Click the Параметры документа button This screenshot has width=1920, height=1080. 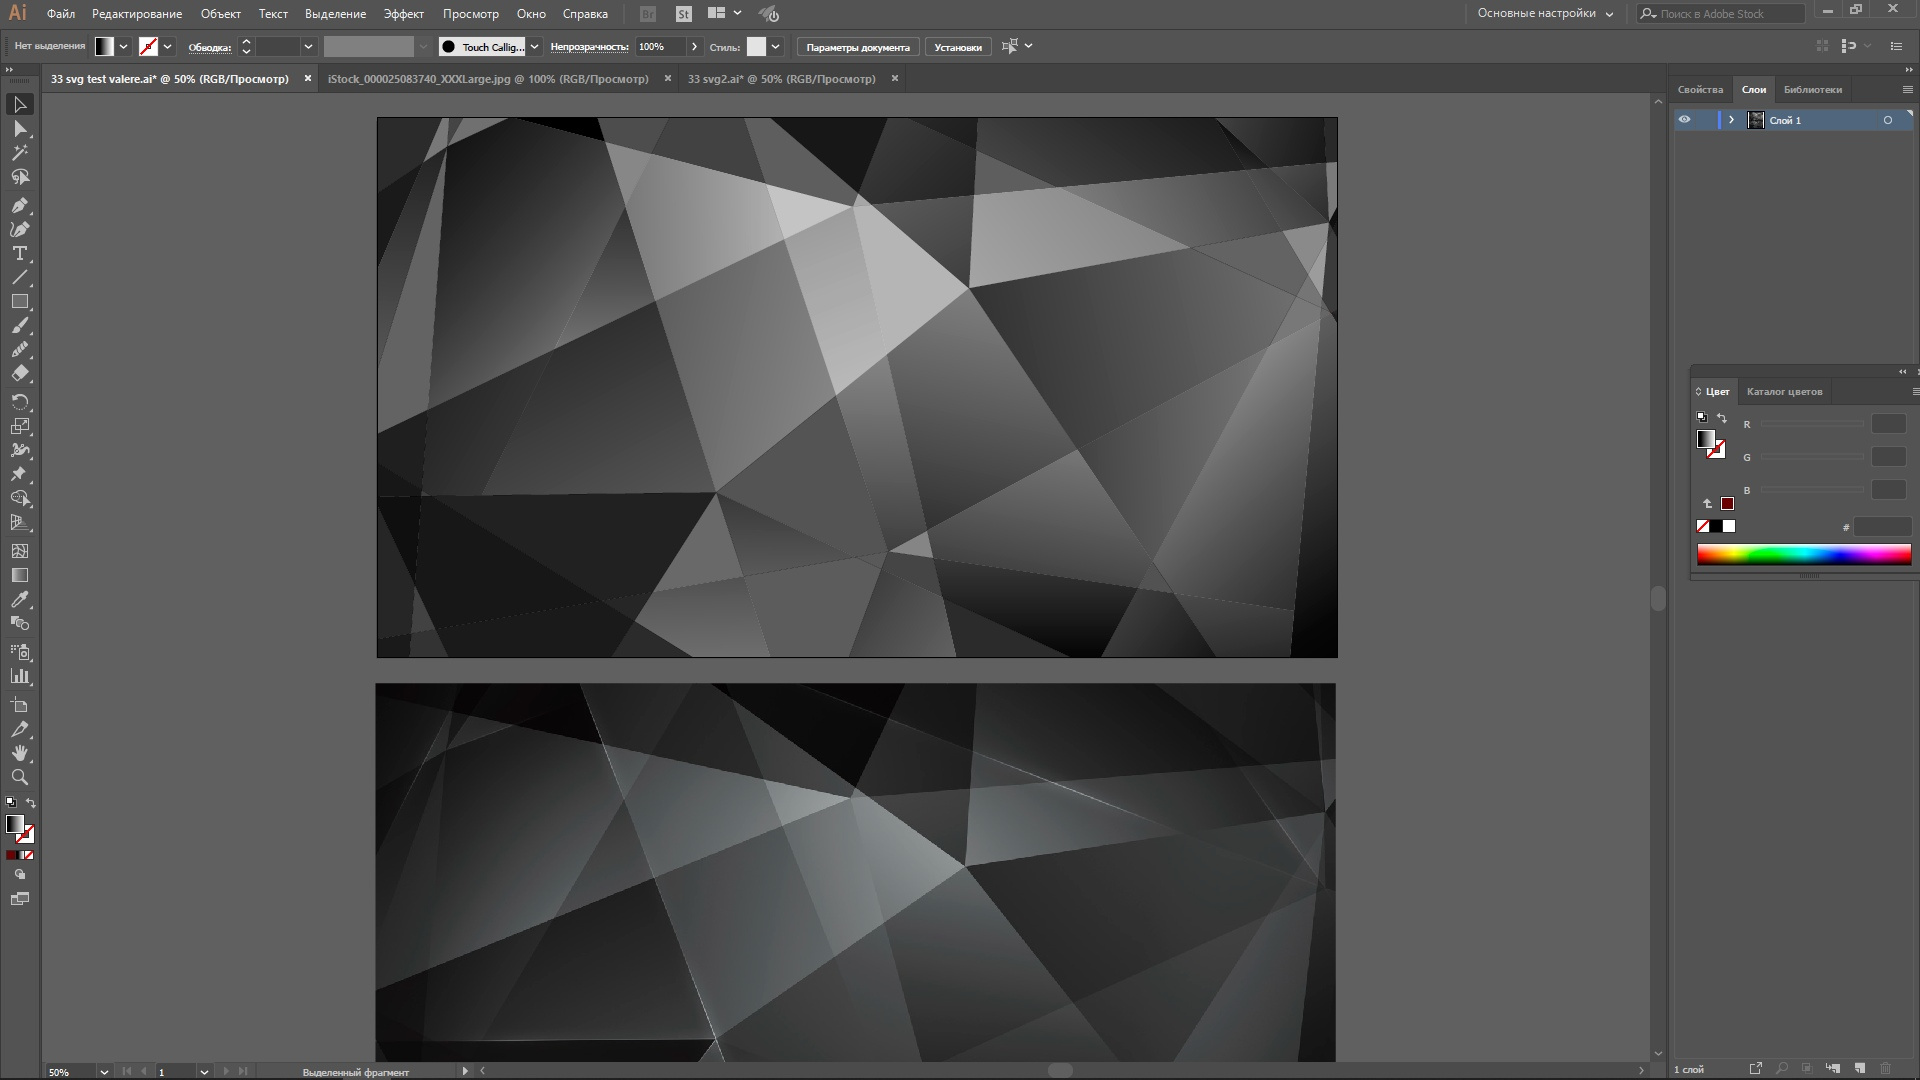pyautogui.click(x=858, y=47)
